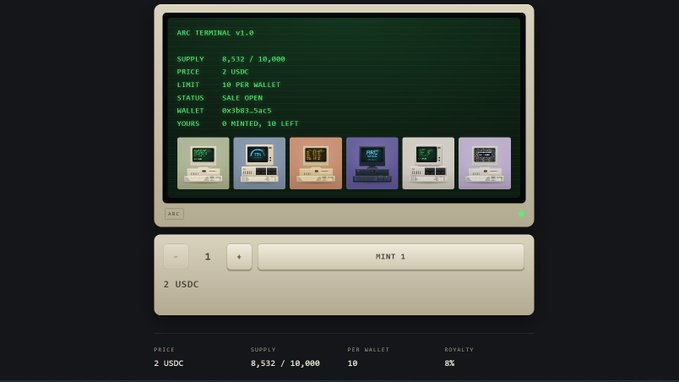
Task: Click terminal text '0 MINTED, 10 LEFT'
Action: [260, 124]
